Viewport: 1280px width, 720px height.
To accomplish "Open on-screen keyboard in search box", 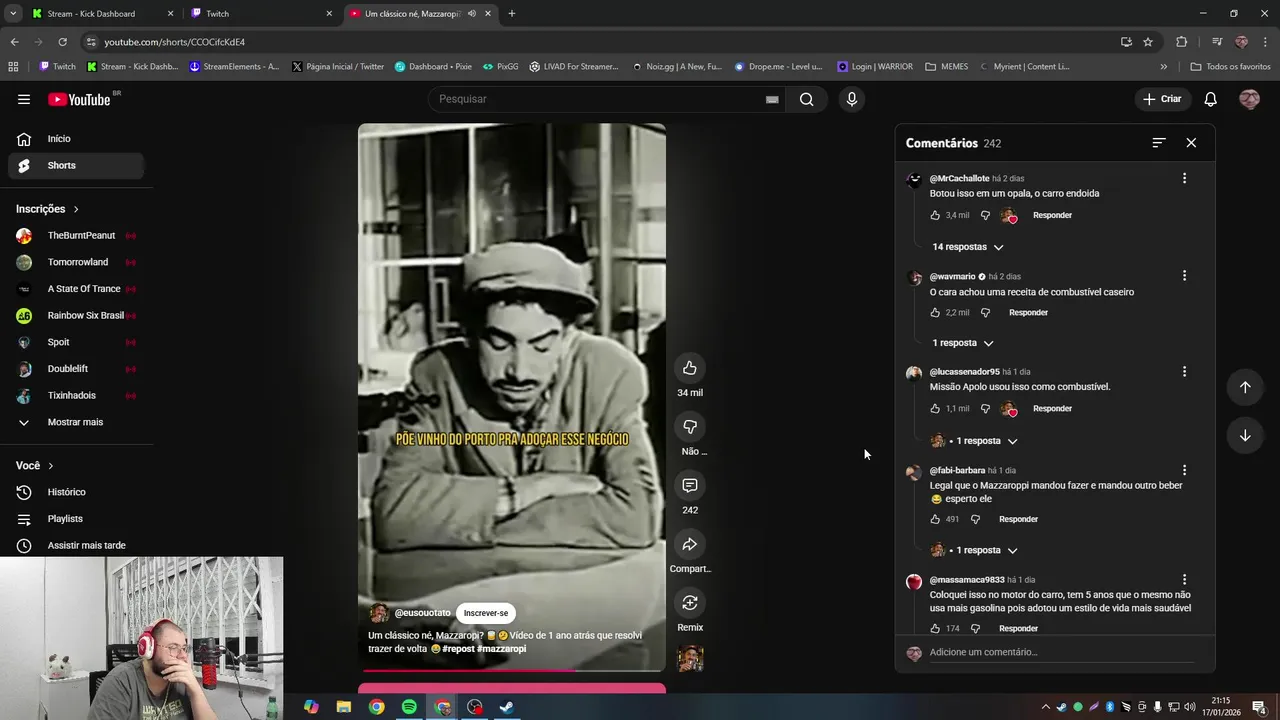I will click(x=772, y=99).
